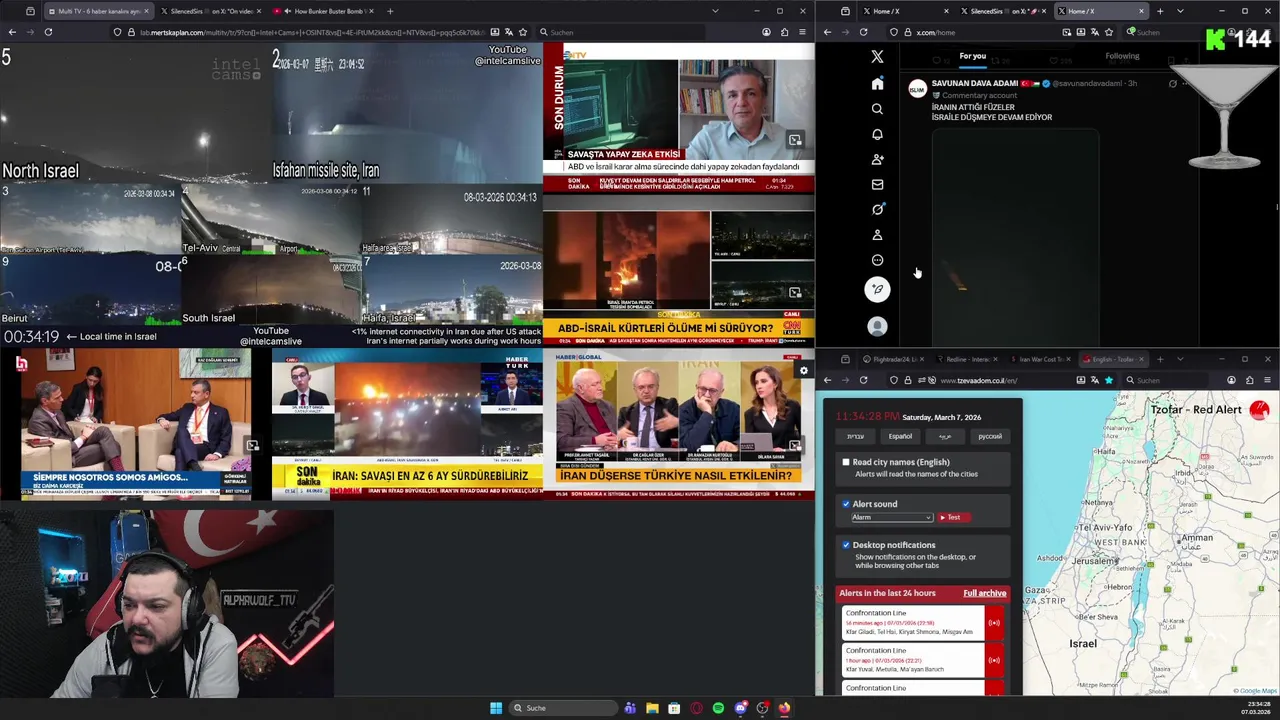Click the Windows Start button
The height and width of the screenshot is (720, 1280).
[496, 708]
